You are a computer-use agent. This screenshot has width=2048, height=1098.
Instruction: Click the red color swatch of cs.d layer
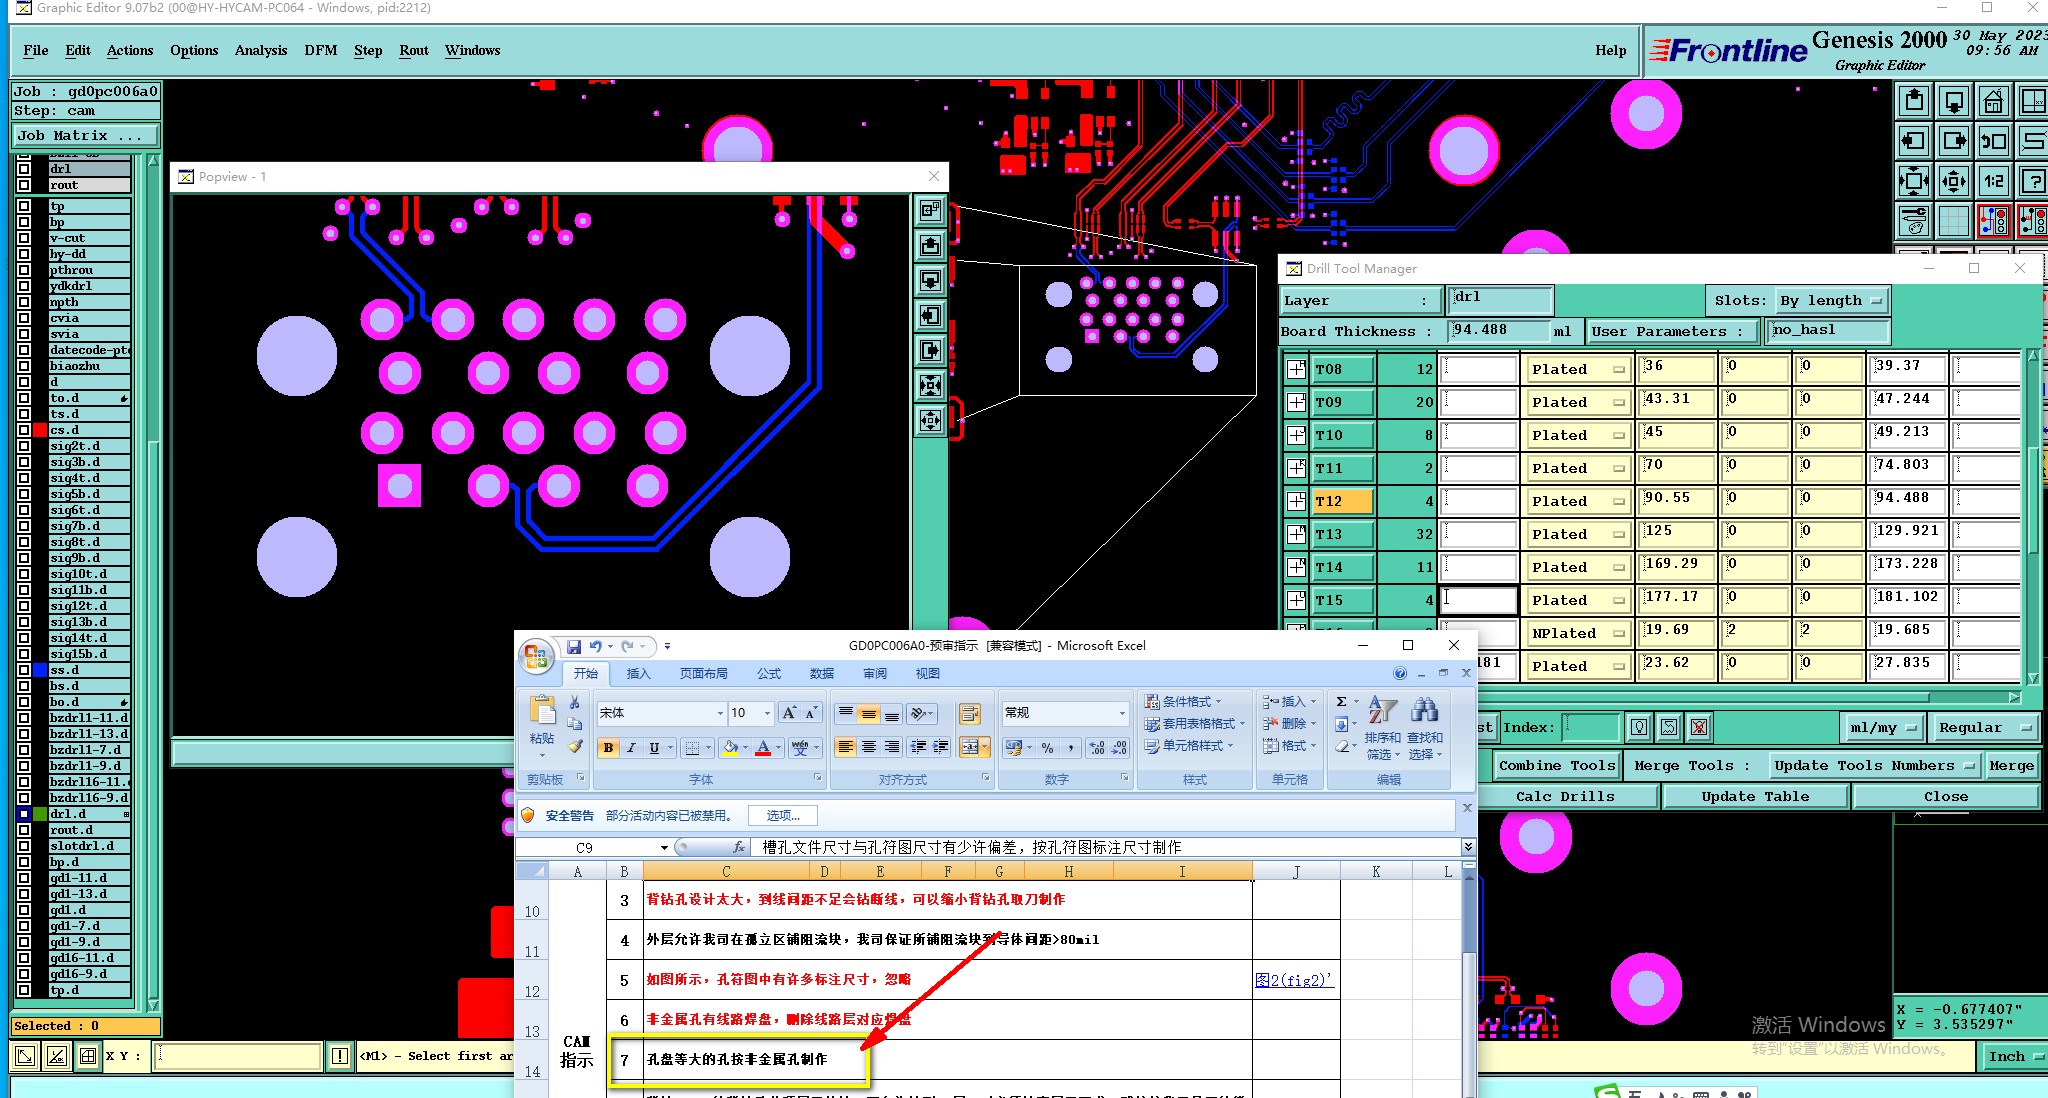click(x=40, y=430)
